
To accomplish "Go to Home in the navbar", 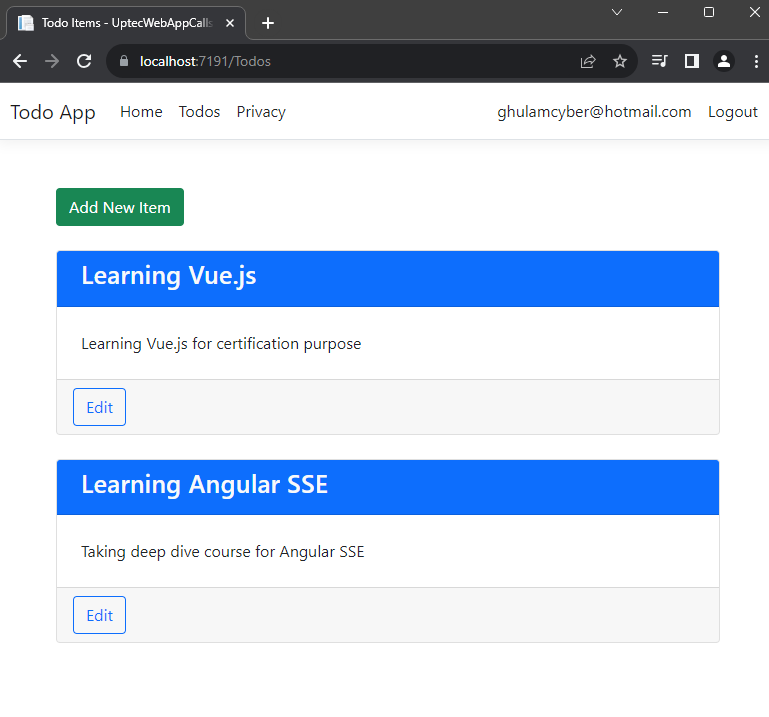I will click(141, 112).
